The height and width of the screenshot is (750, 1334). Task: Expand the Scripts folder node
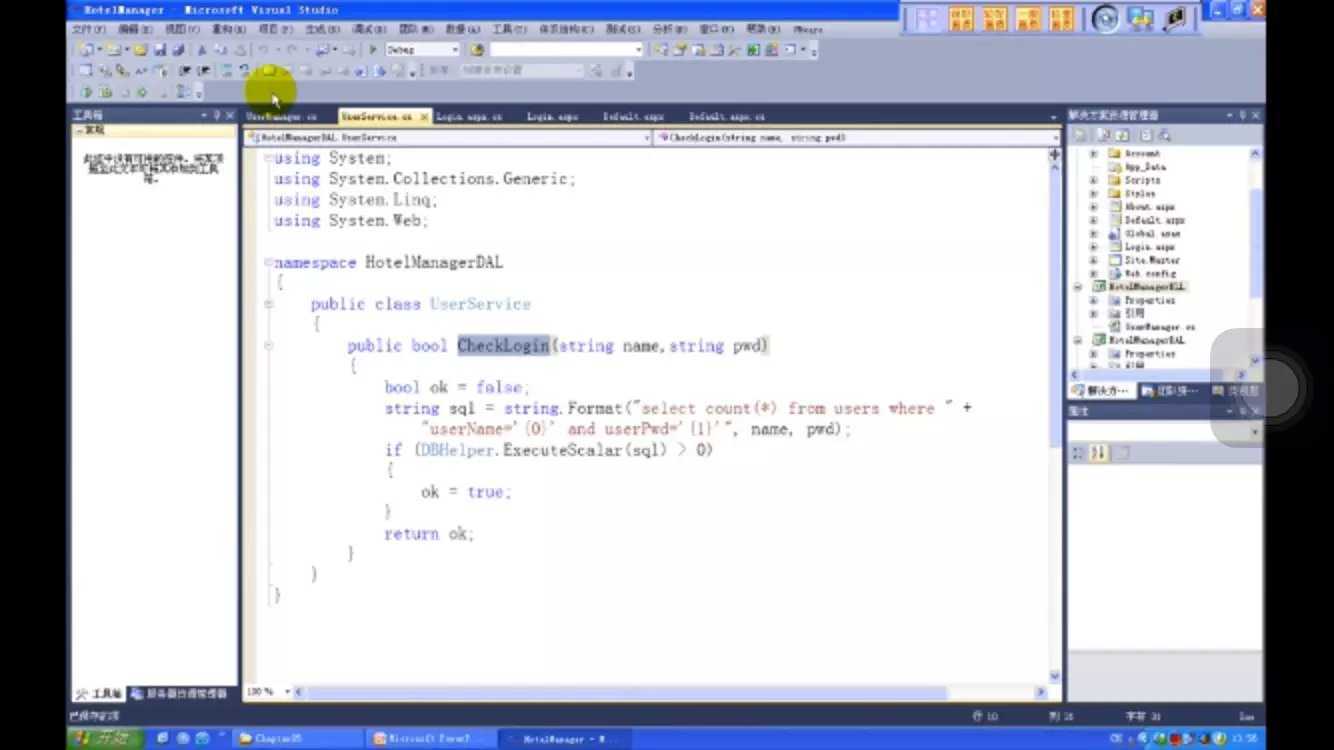tap(1093, 180)
